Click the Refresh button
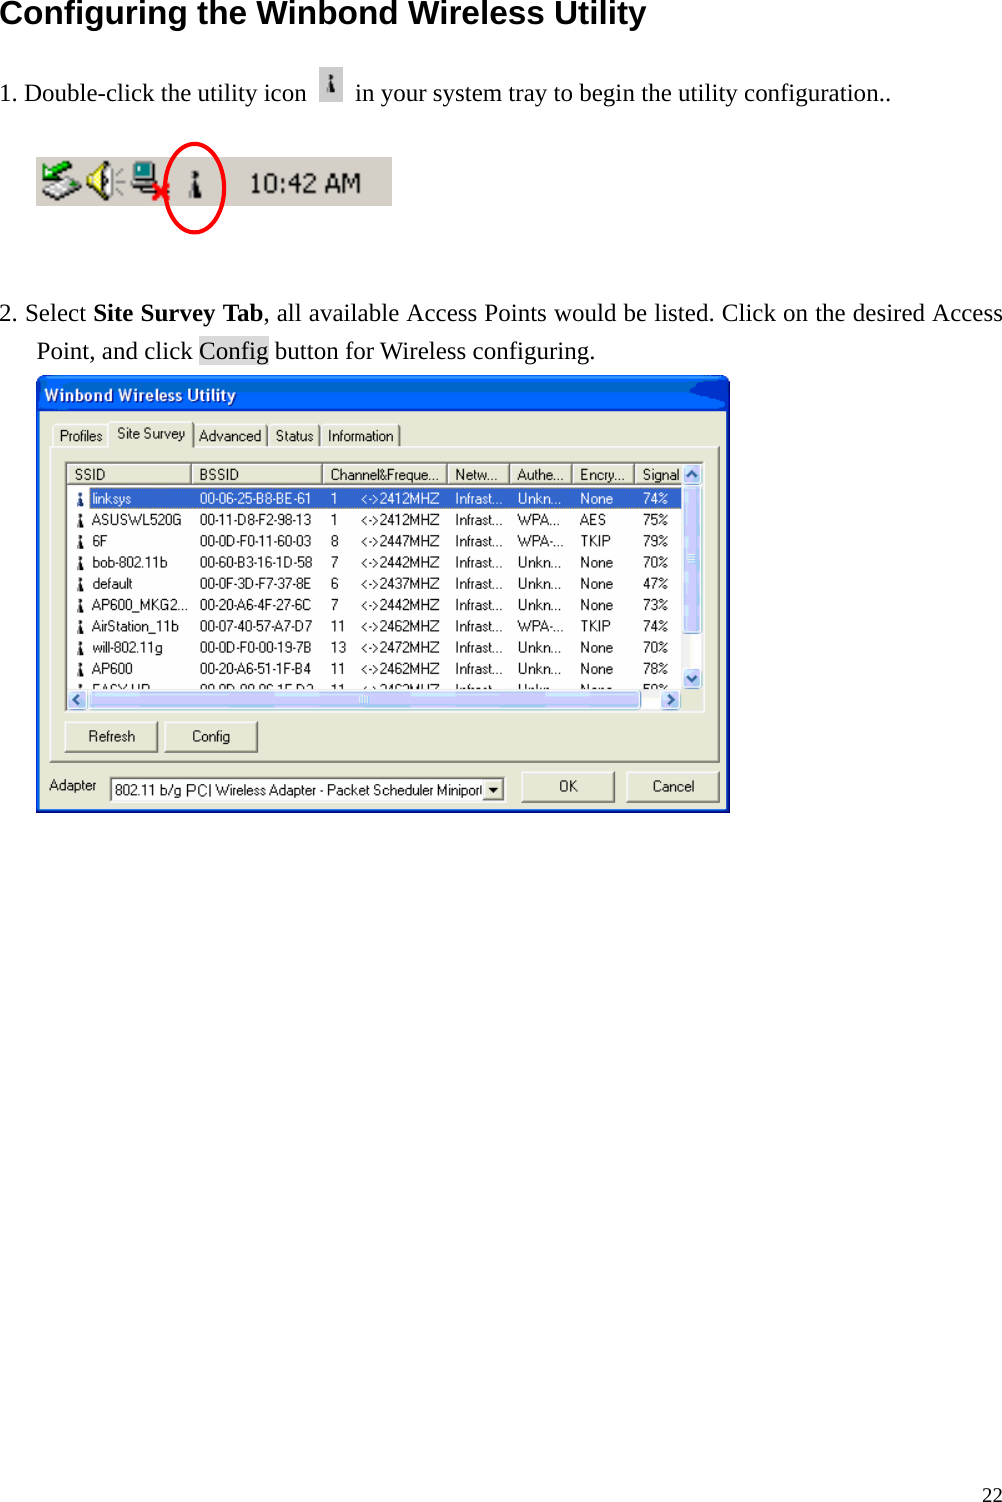This screenshot has width=1002, height=1502. tap(110, 736)
